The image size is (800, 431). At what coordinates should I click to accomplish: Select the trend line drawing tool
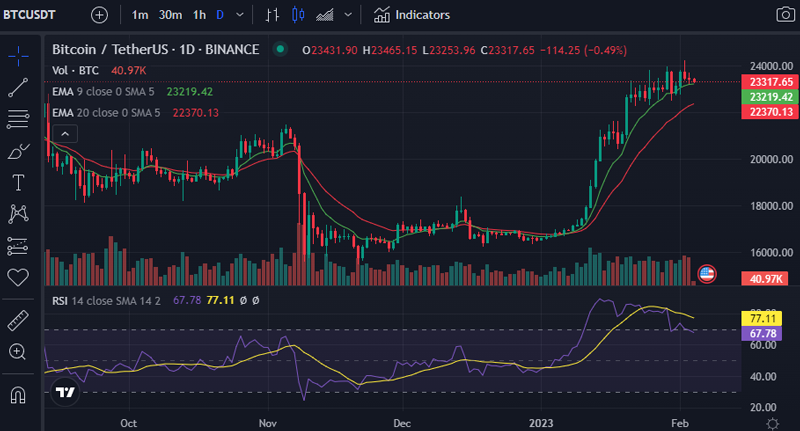pos(18,88)
